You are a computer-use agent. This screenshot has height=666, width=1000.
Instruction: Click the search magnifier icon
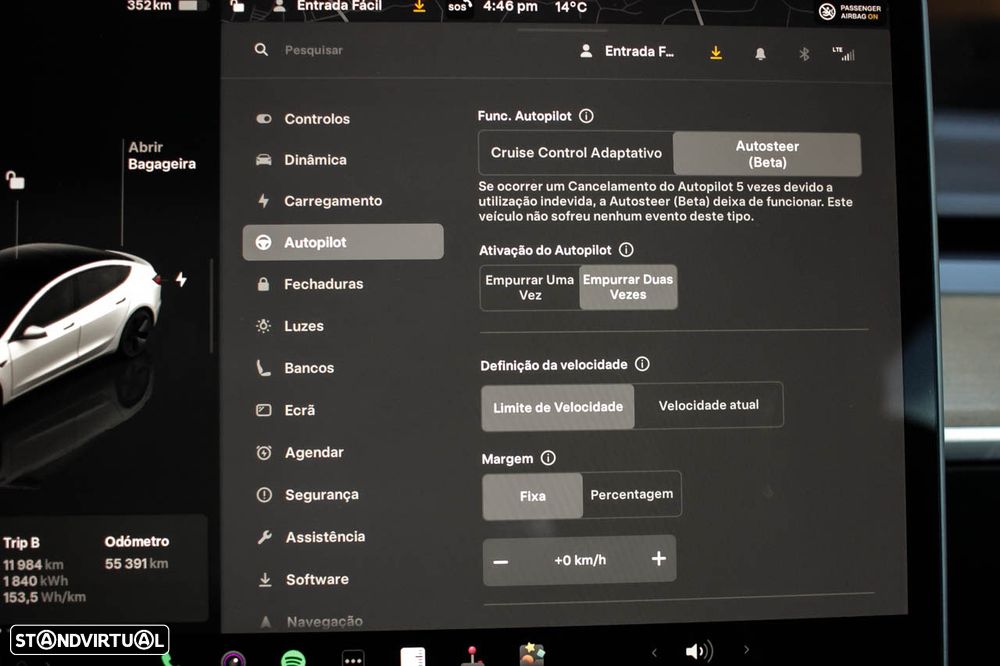point(261,49)
